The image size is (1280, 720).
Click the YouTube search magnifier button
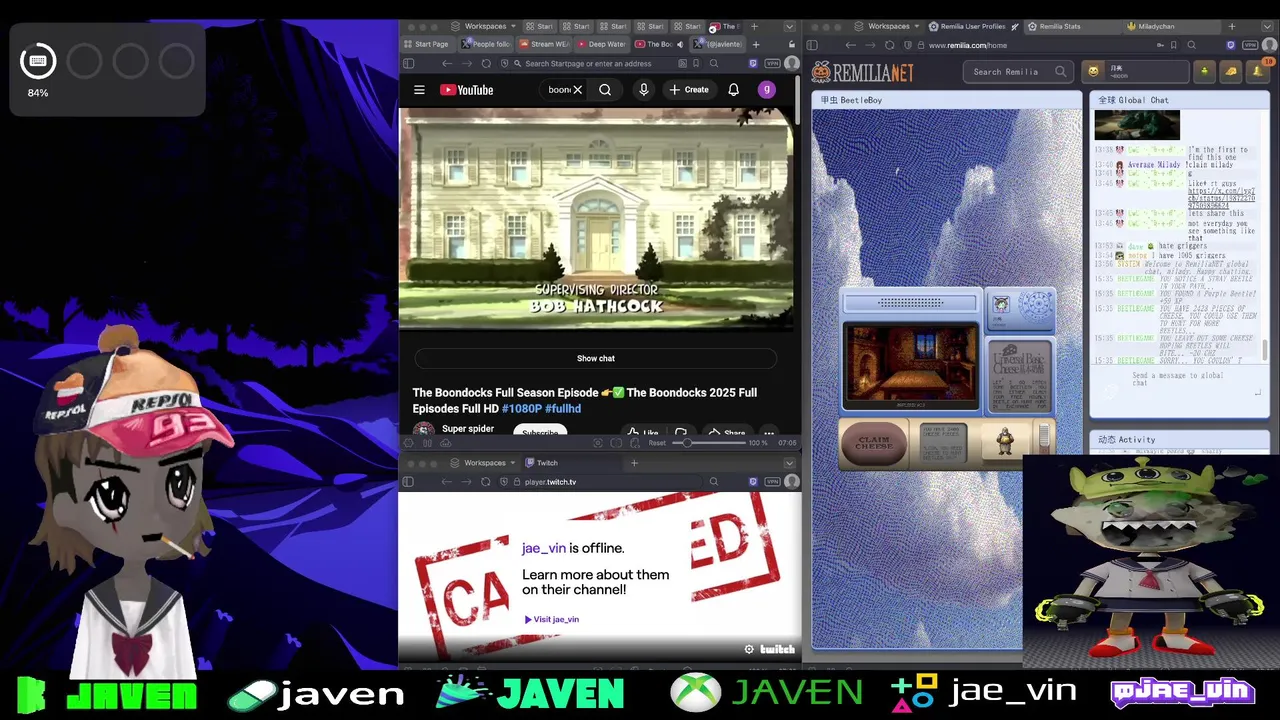pos(605,90)
